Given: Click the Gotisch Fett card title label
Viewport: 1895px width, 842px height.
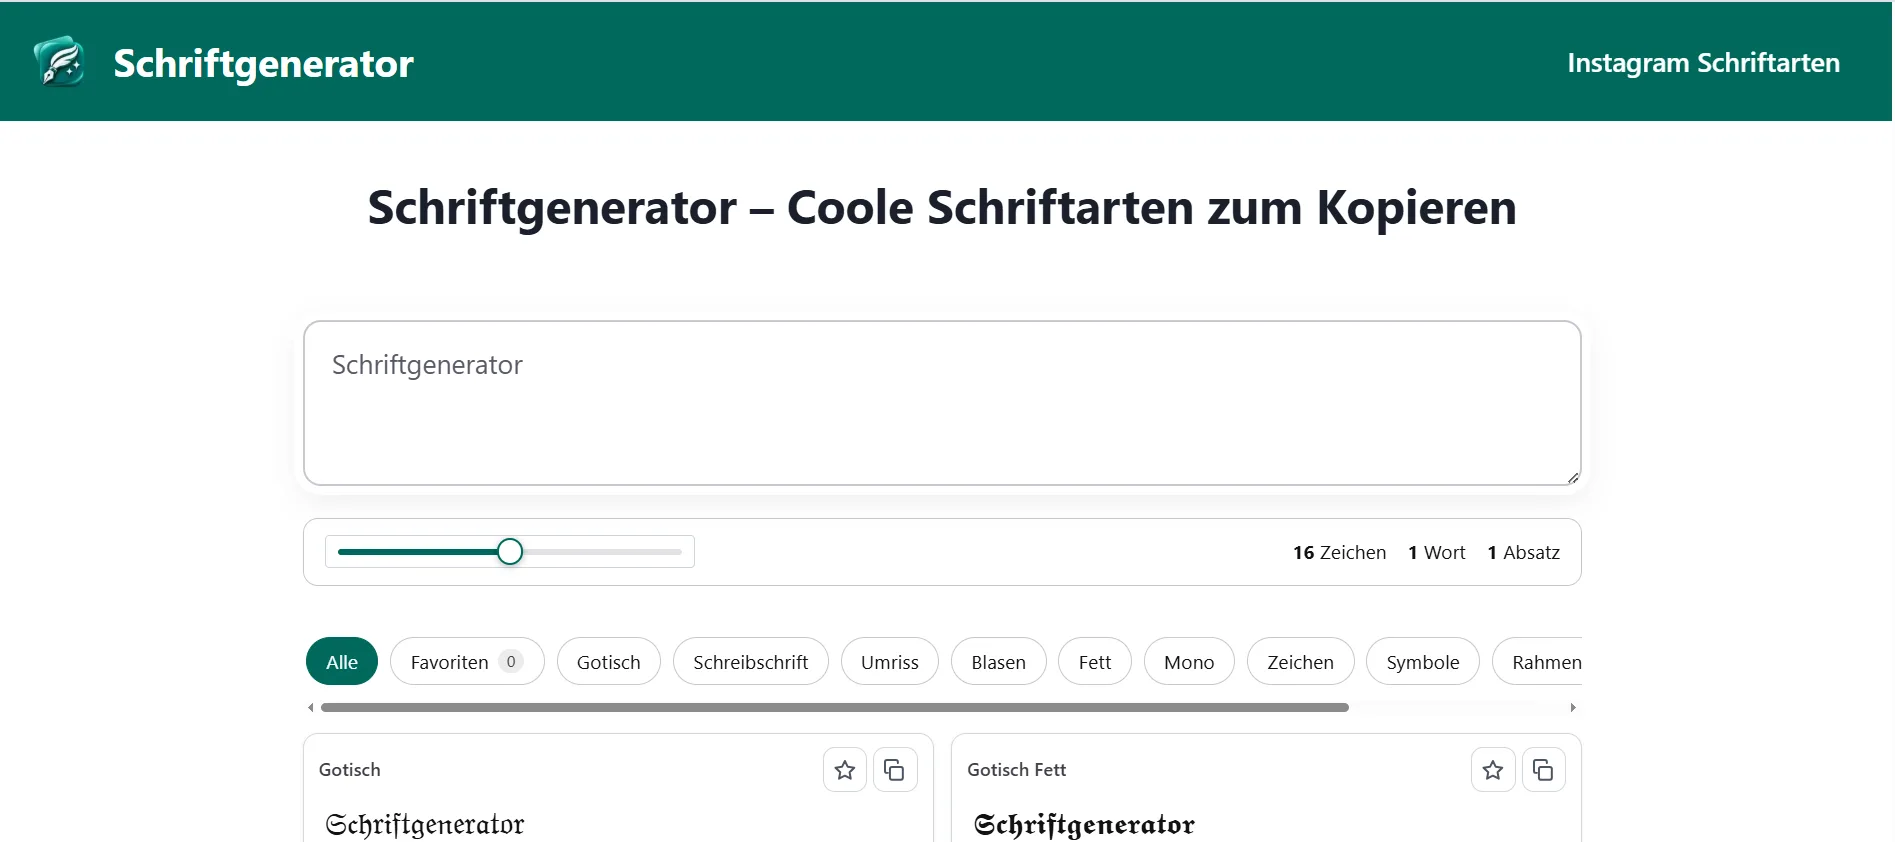Looking at the screenshot, I should (x=1016, y=769).
